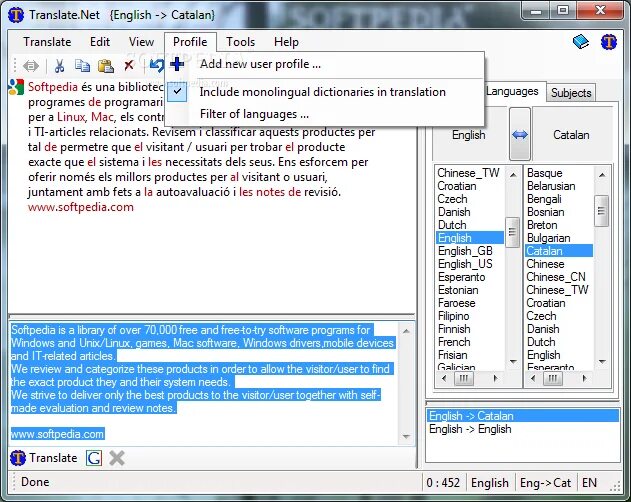Image resolution: width=631 pixels, height=502 pixels.
Task: Click the Paste clipboard toolbar icon
Action: (x=106, y=65)
